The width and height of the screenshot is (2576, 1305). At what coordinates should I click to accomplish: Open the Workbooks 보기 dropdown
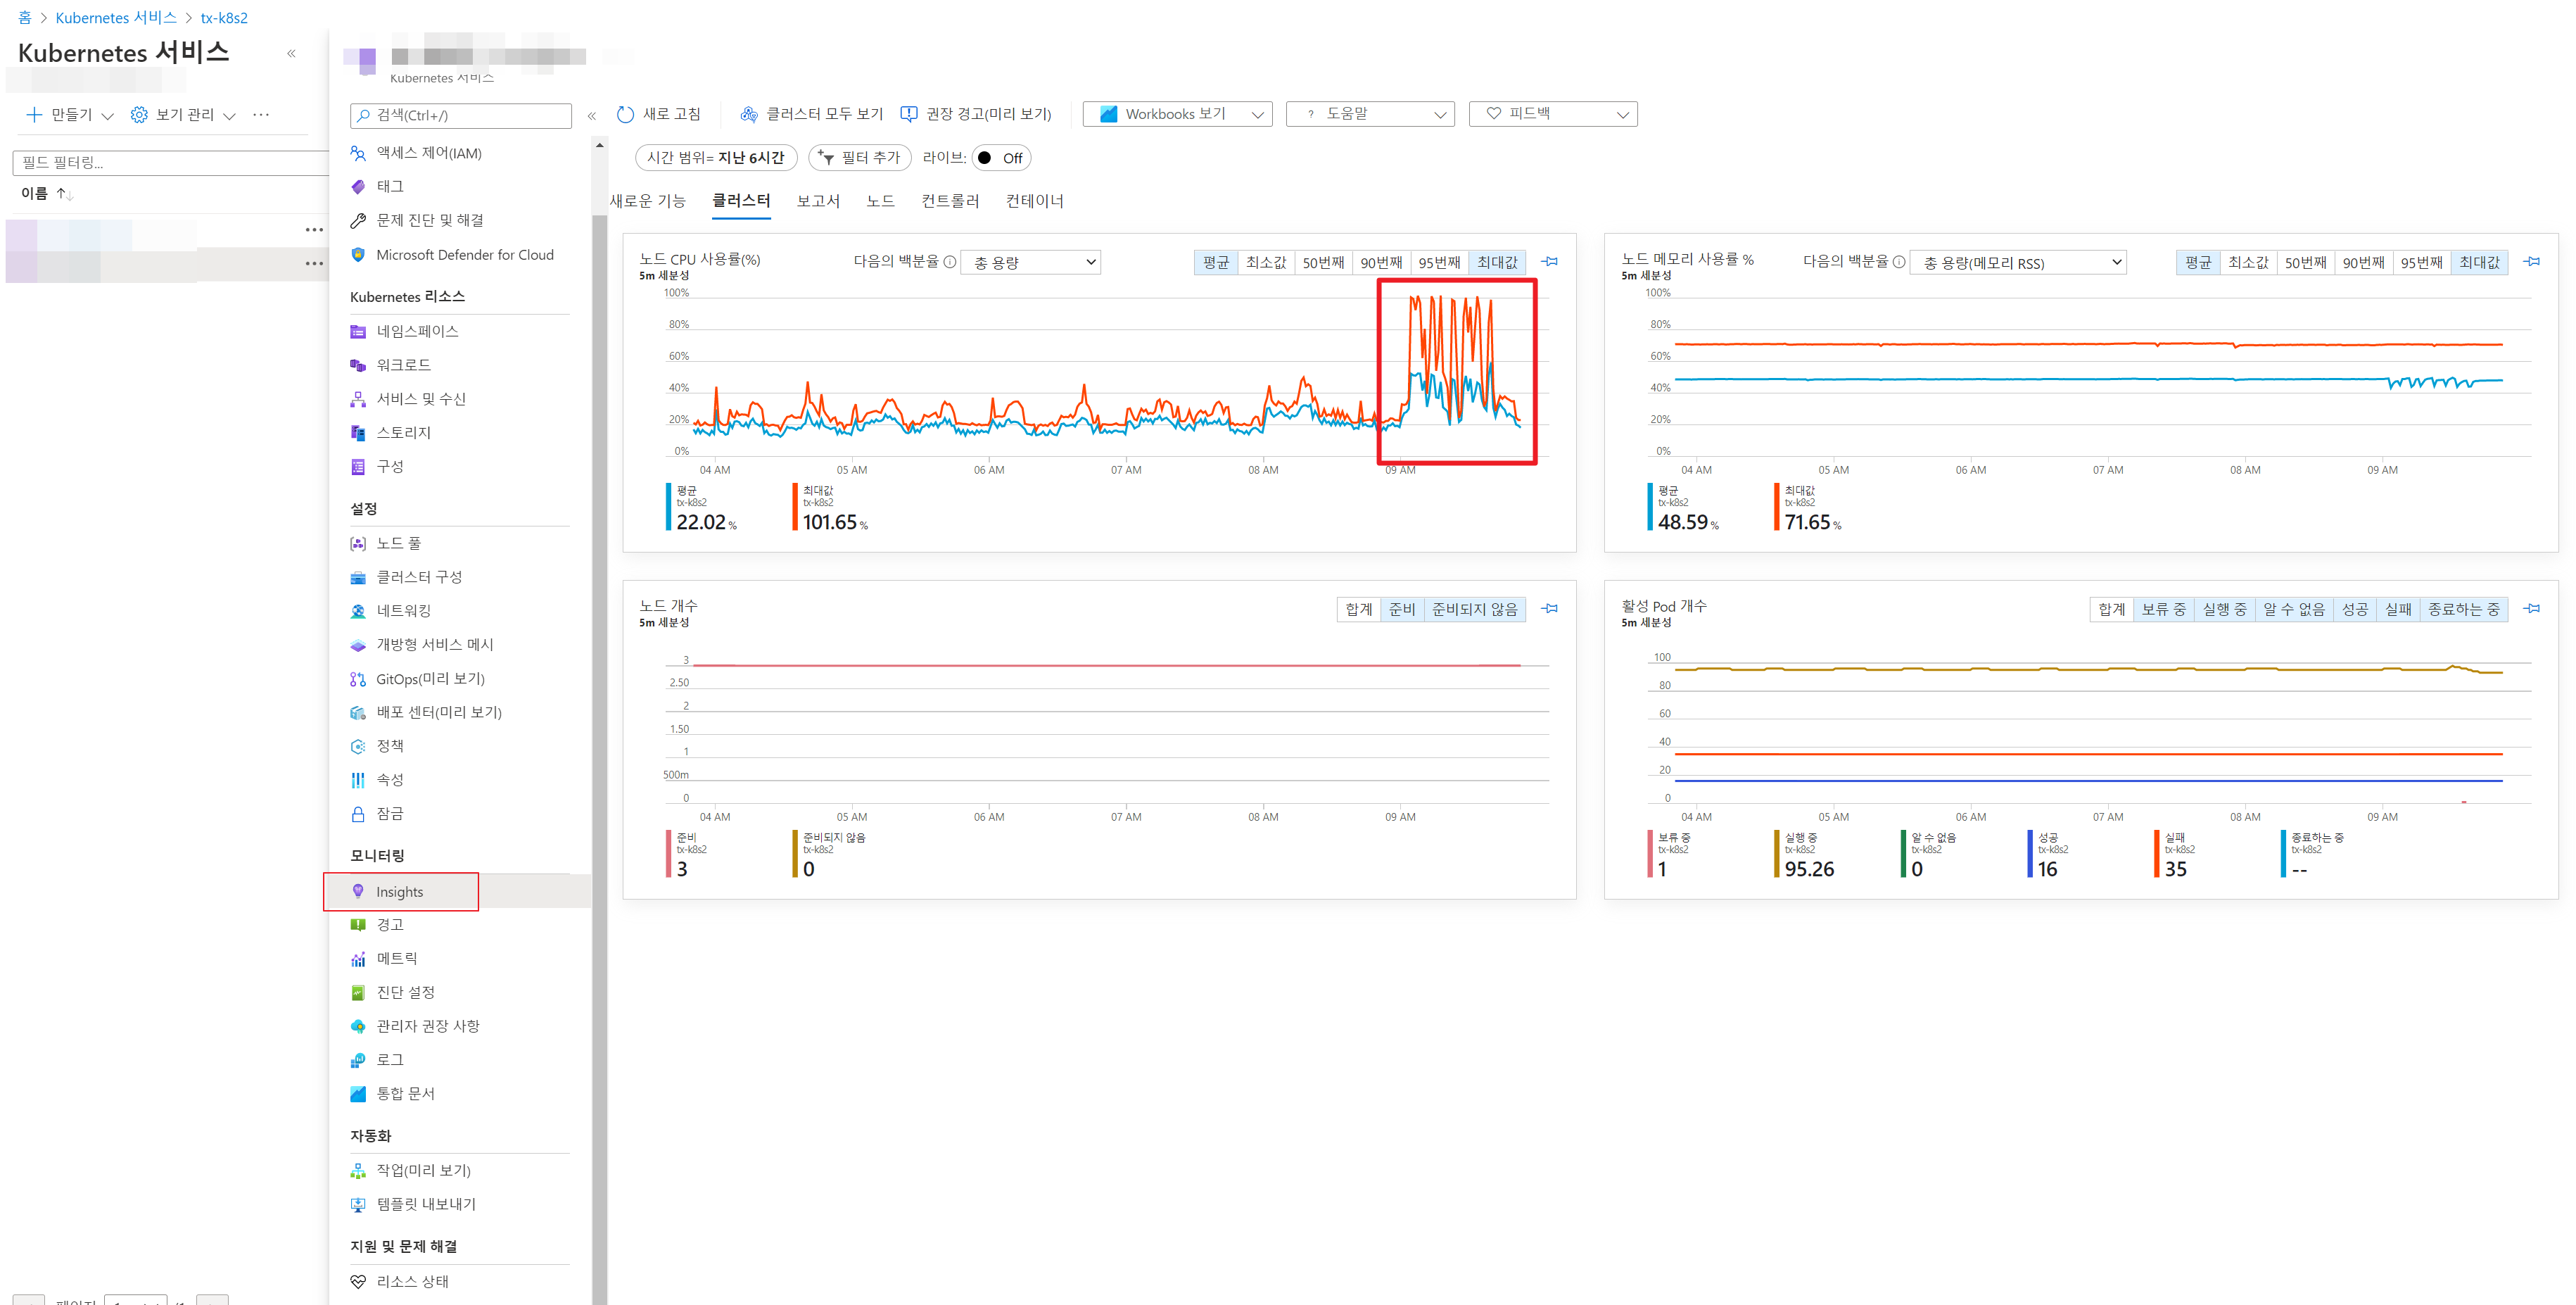click(x=1177, y=114)
